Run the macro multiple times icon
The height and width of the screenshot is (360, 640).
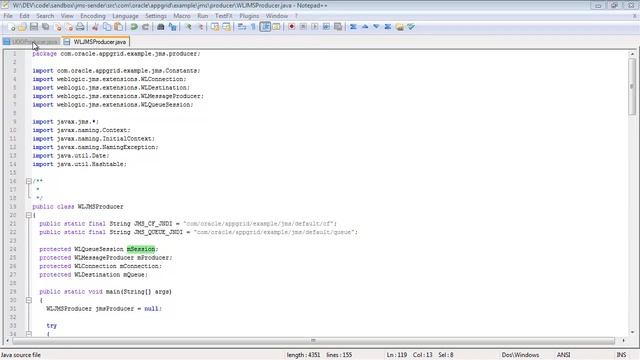click(x=326, y=27)
